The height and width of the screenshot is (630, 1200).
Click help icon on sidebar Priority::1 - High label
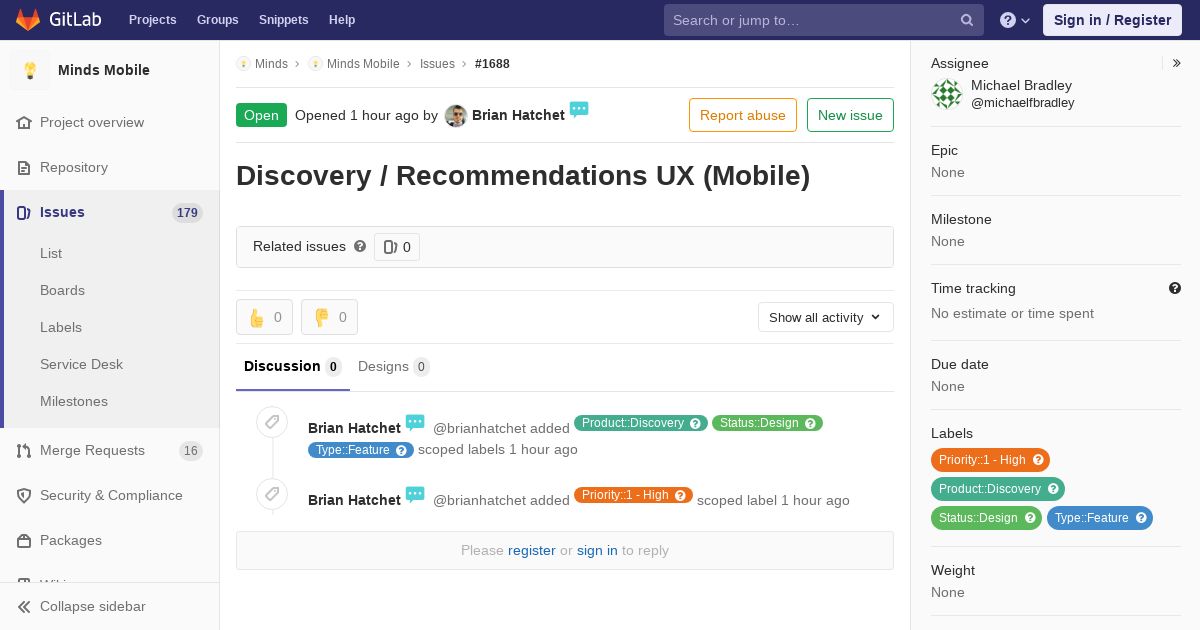(1038, 460)
